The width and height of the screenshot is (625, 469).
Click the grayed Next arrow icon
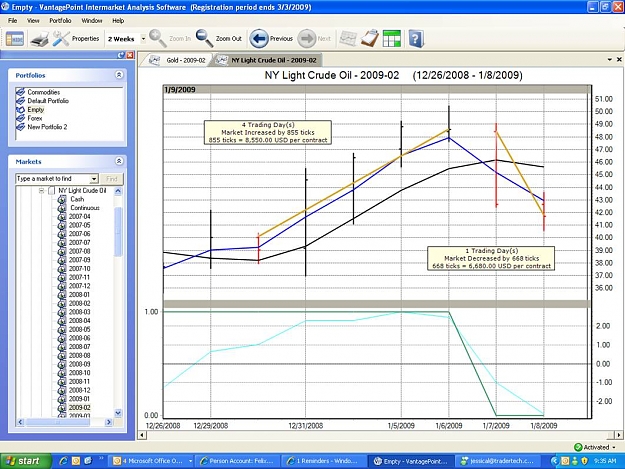click(307, 39)
